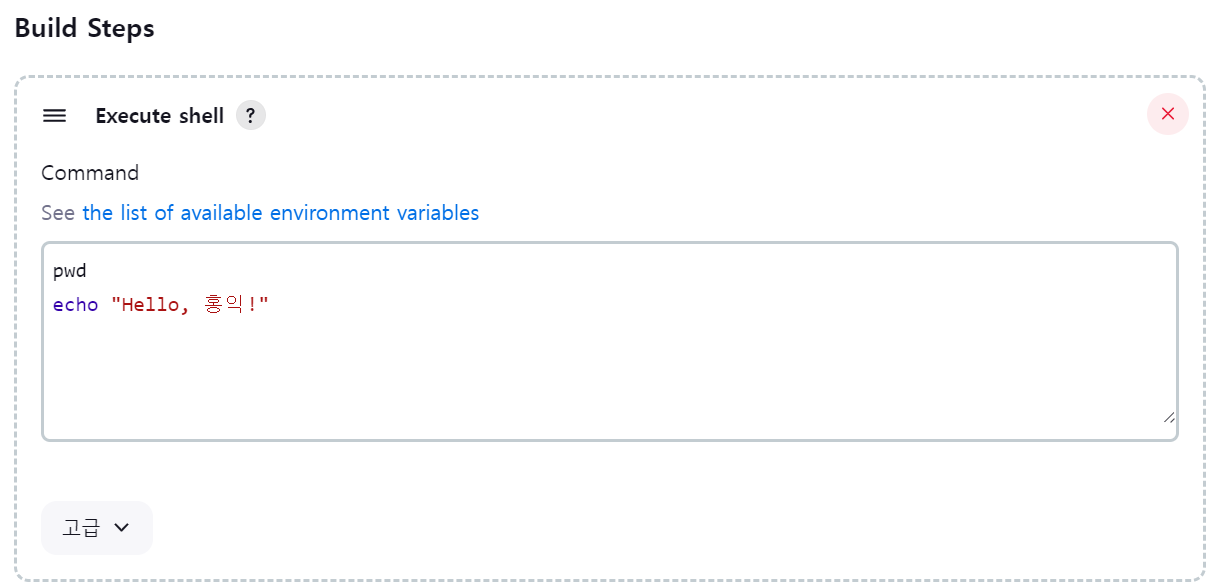Image resolution: width=1218 pixels, height=585 pixels.
Task: Open the list of available environment variables
Action: [280, 213]
